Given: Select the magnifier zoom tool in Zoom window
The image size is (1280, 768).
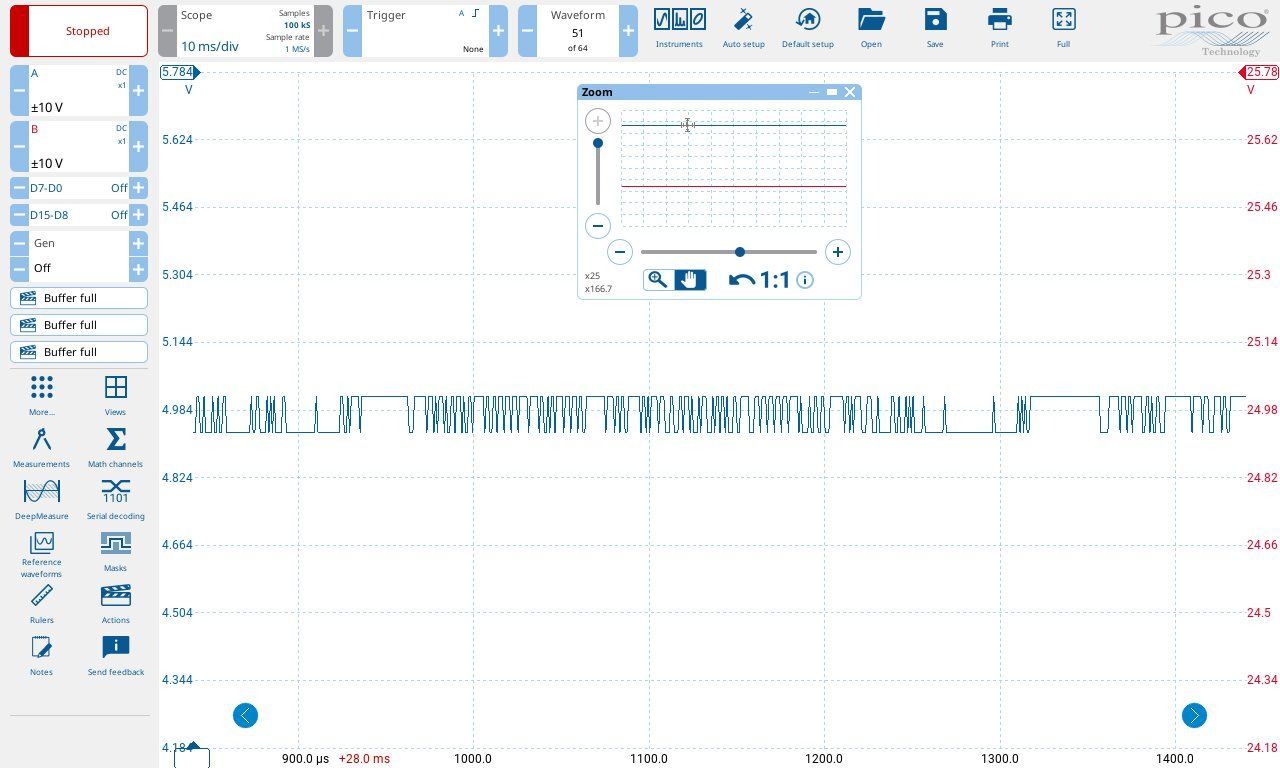Looking at the screenshot, I should tap(658, 280).
